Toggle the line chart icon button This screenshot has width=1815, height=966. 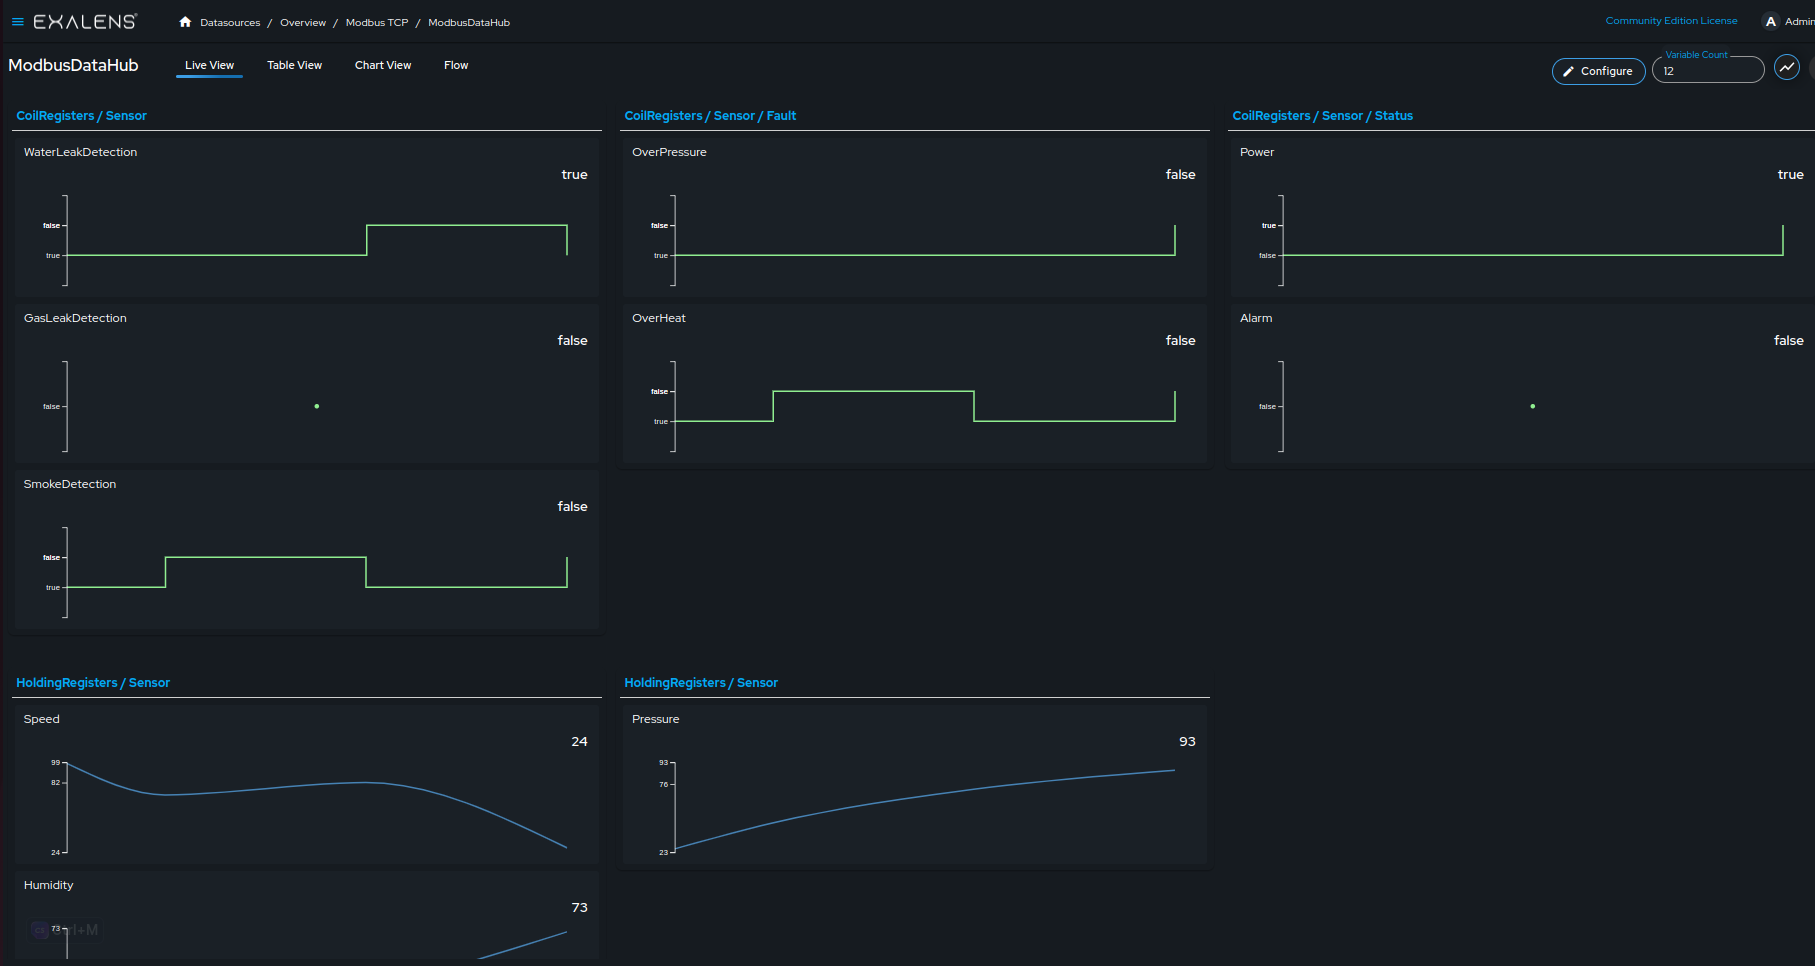click(x=1787, y=67)
